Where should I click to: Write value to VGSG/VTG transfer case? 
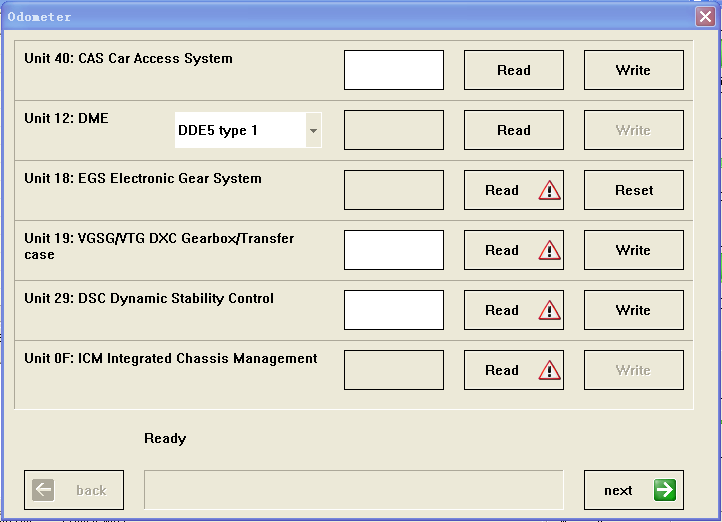(633, 250)
